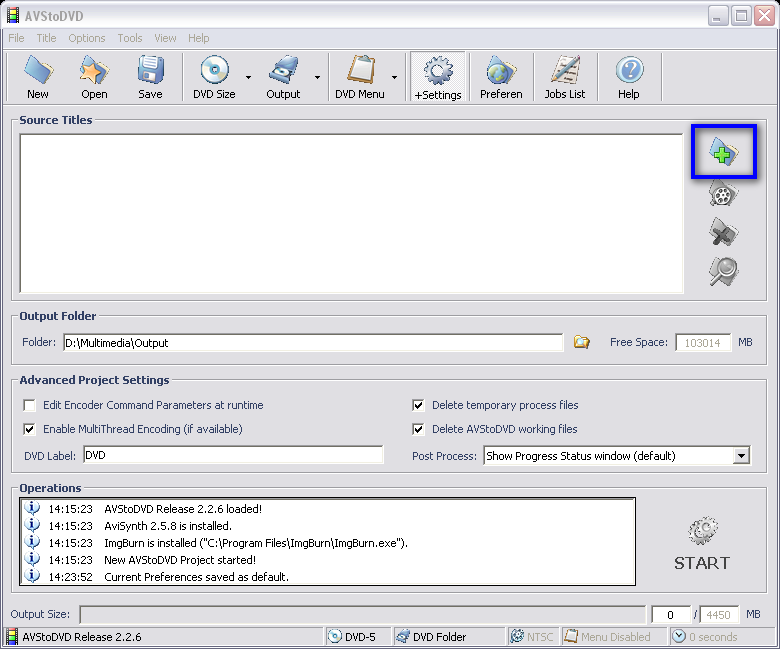This screenshot has height=649, width=780.
Task: Click the Output Size progress bar
Action: tap(362, 614)
